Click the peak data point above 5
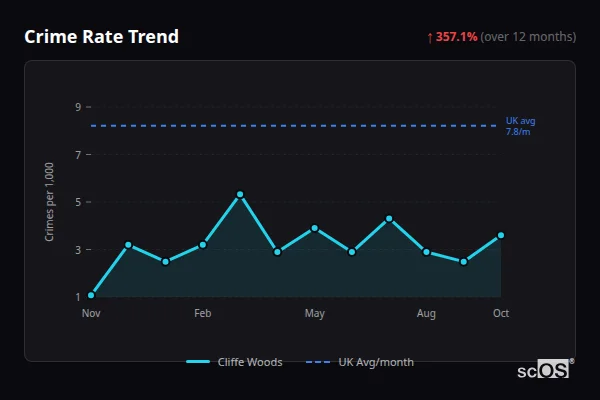This screenshot has height=400, width=600. (x=240, y=194)
